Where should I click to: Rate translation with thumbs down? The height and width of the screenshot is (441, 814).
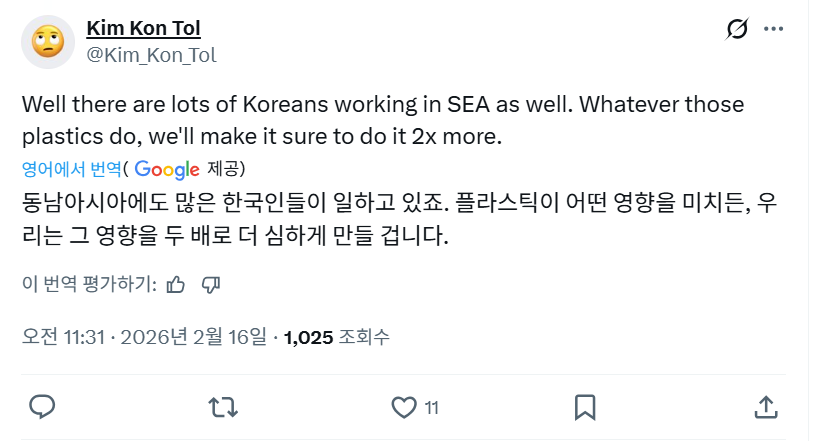(210, 284)
